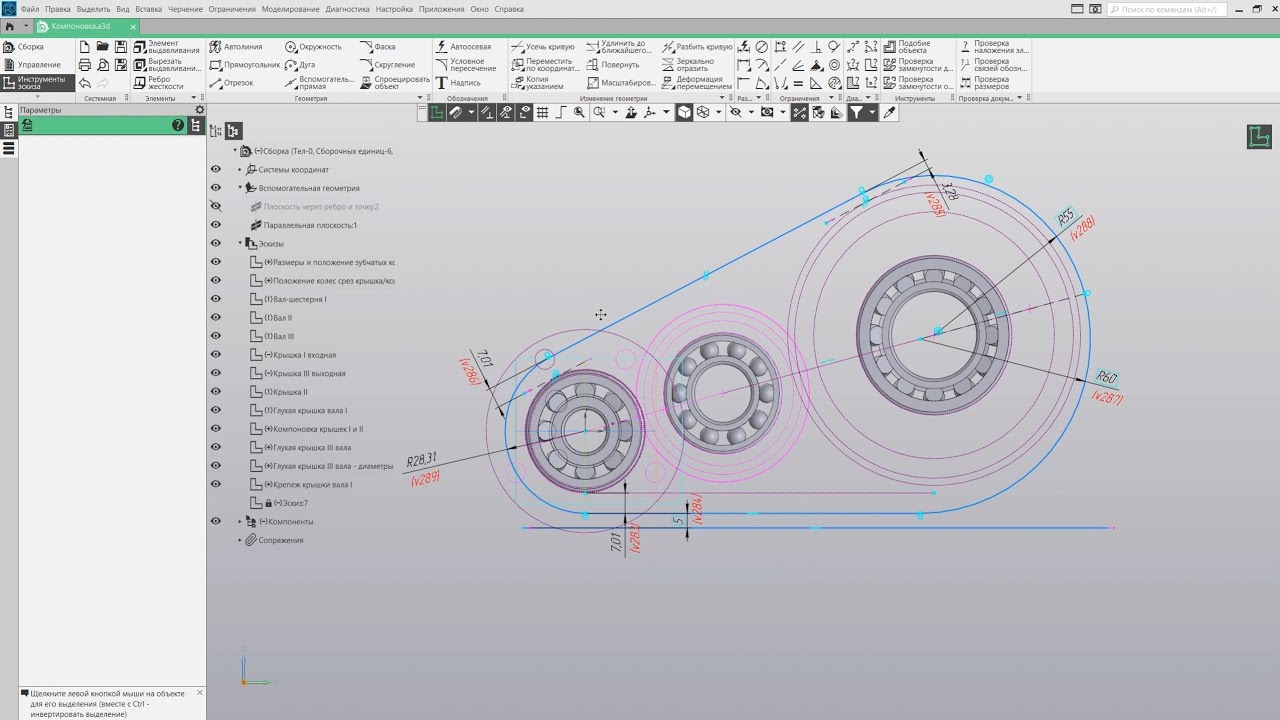Select the Фаска chamfer tool
The image size is (1280, 720).
pyautogui.click(x=377, y=47)
